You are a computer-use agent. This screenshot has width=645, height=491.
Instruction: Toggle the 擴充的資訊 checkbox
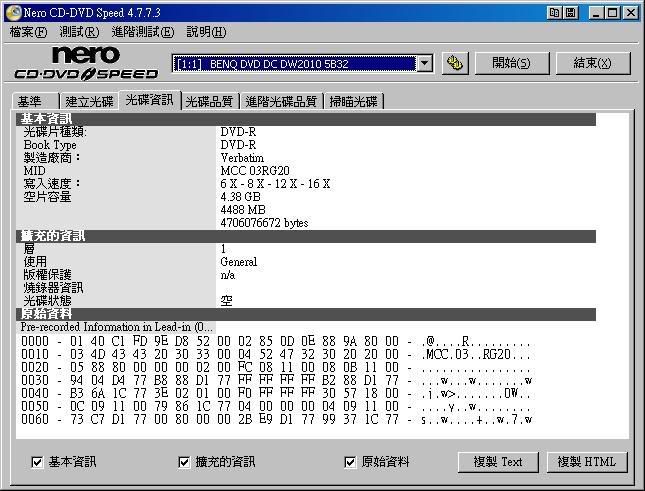coord(184,462)
